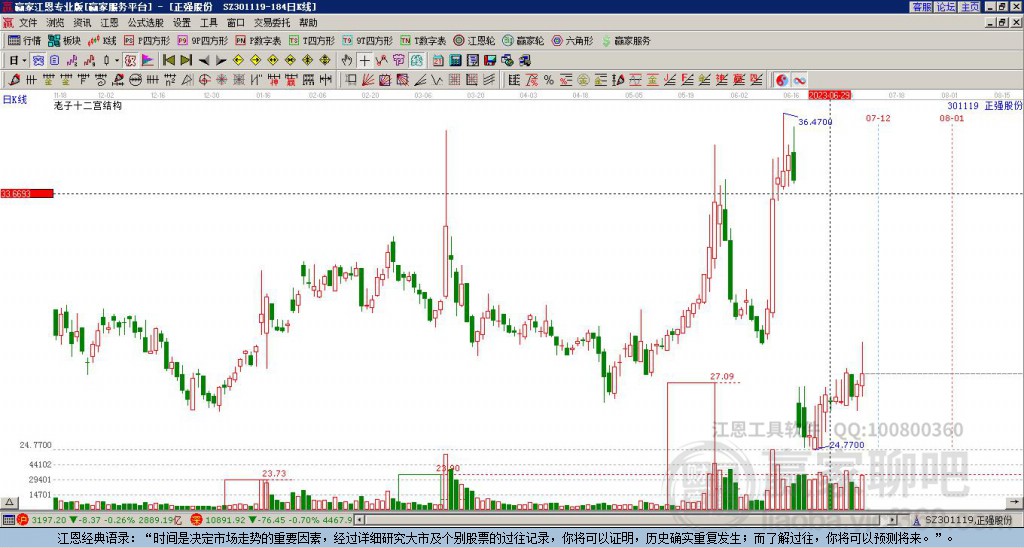Switch to K线 candlestick chart
1024x548 pixels.
pyautogui.click(x=102, y=40)
